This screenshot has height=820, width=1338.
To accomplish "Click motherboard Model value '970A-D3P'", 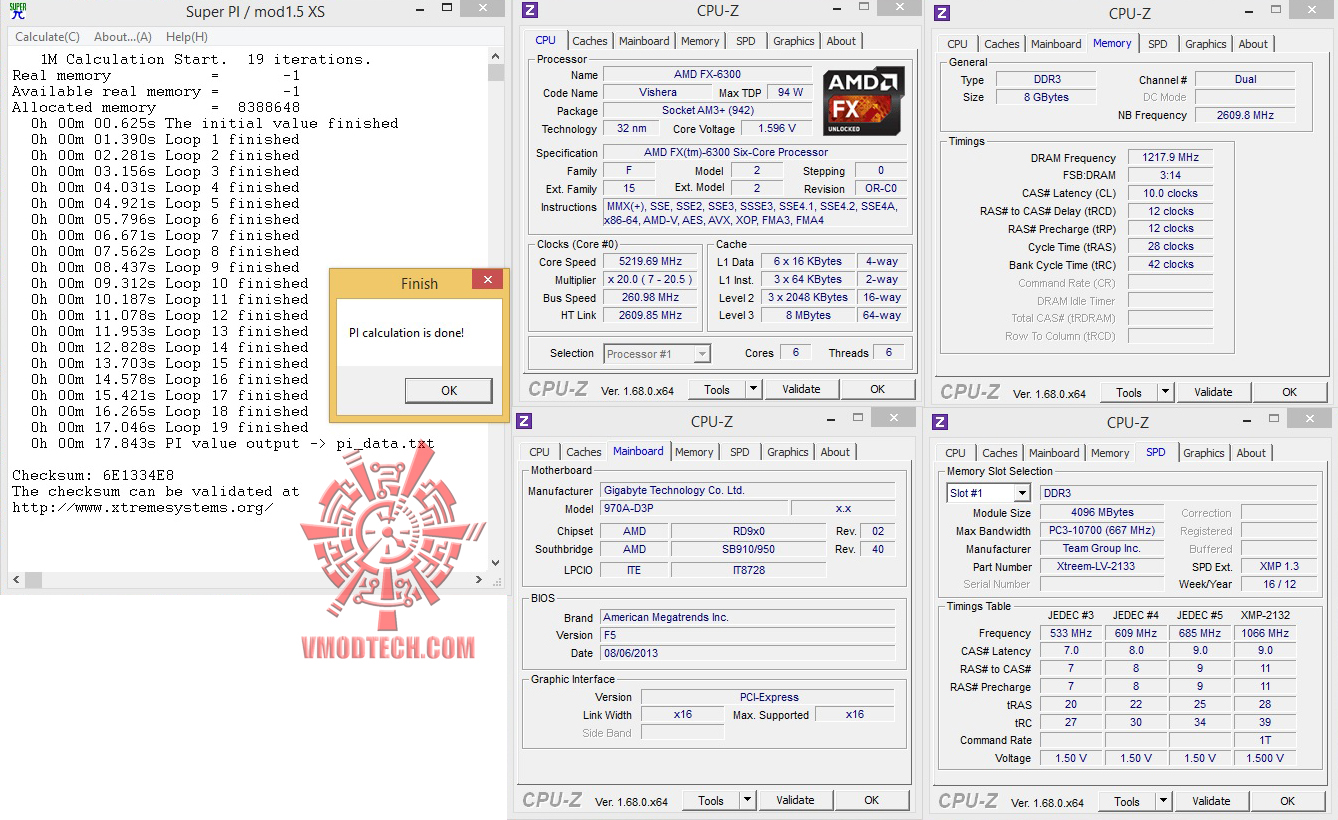I will click(x=694, y=509).
